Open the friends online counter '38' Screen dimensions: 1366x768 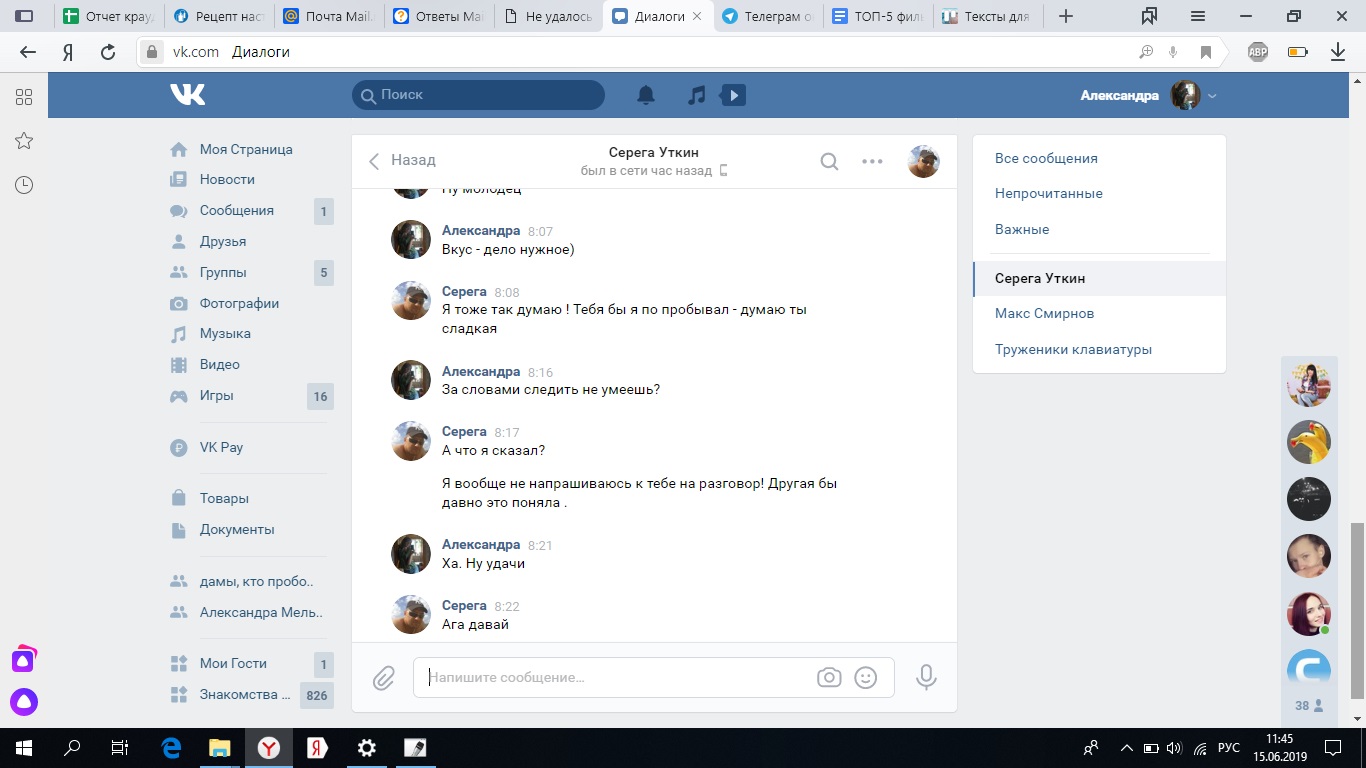(x=1309, y=705)
